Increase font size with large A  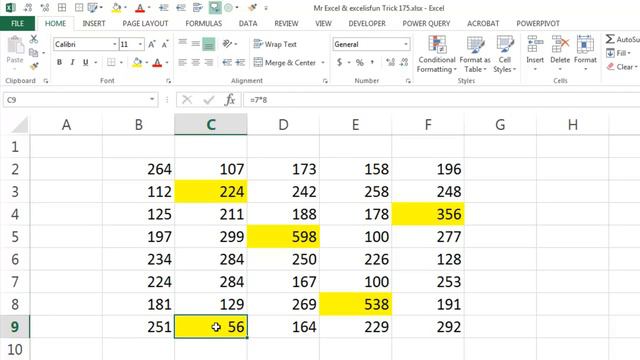click(x=152, y=44)
